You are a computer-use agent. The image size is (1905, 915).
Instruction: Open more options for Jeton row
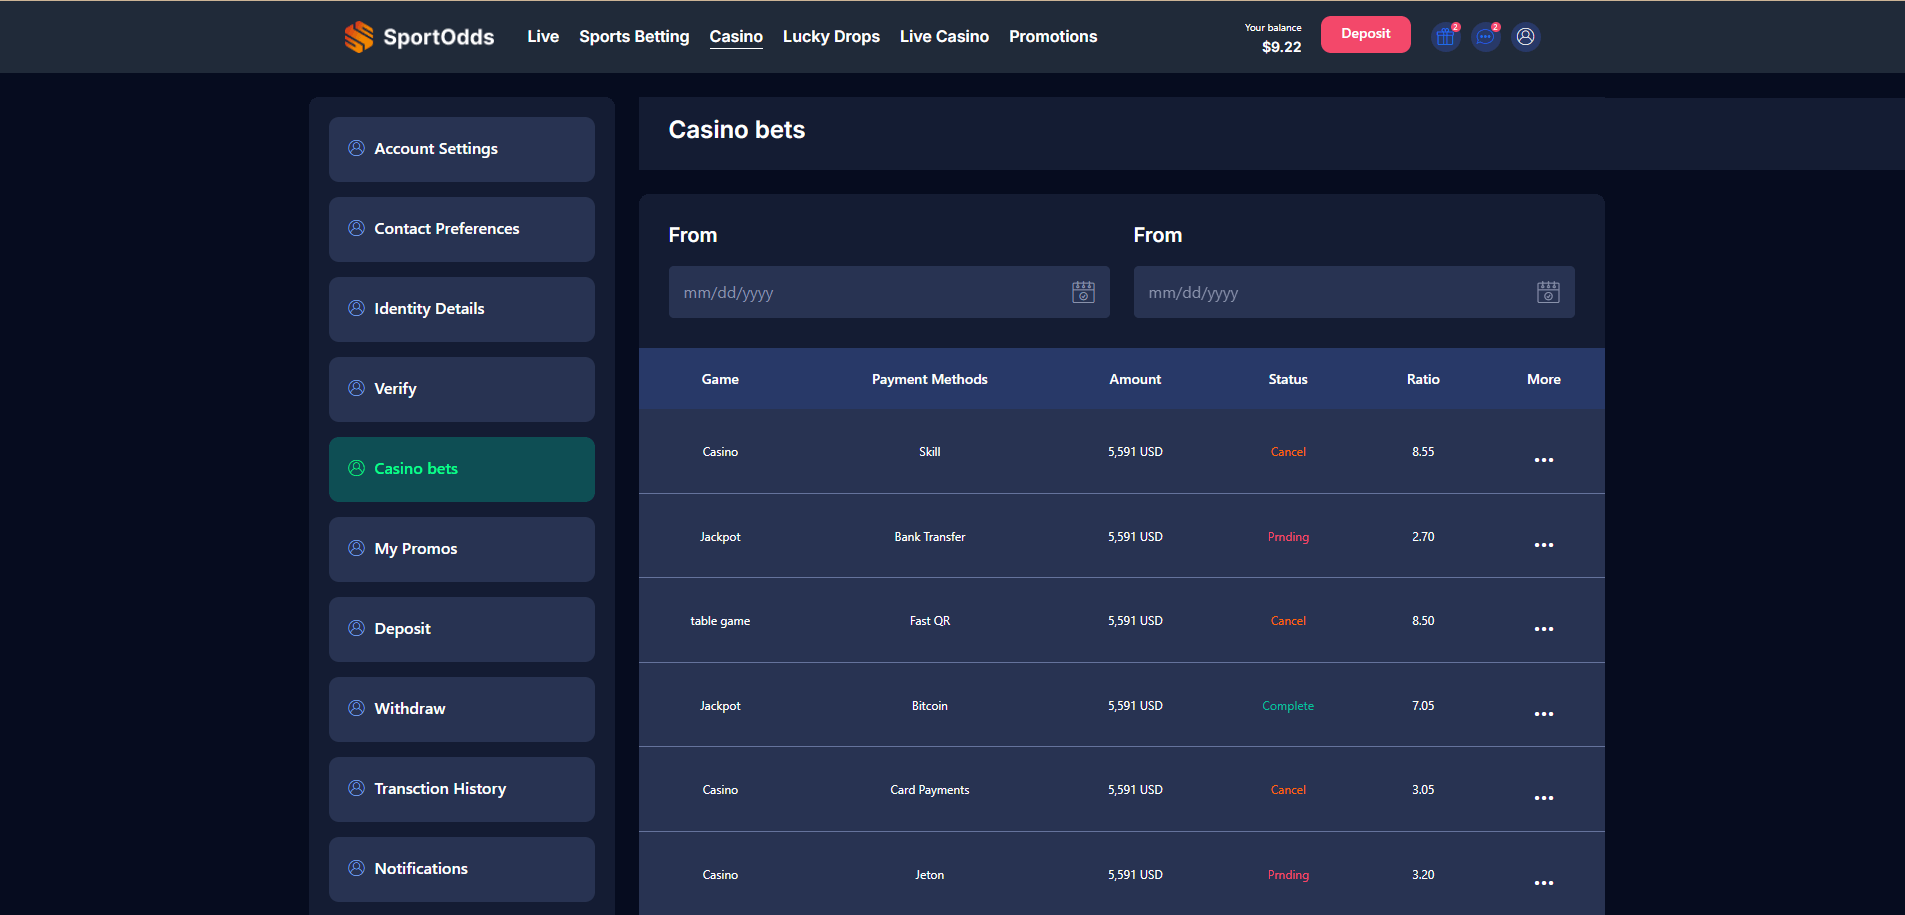click(x=1544, y=883)
